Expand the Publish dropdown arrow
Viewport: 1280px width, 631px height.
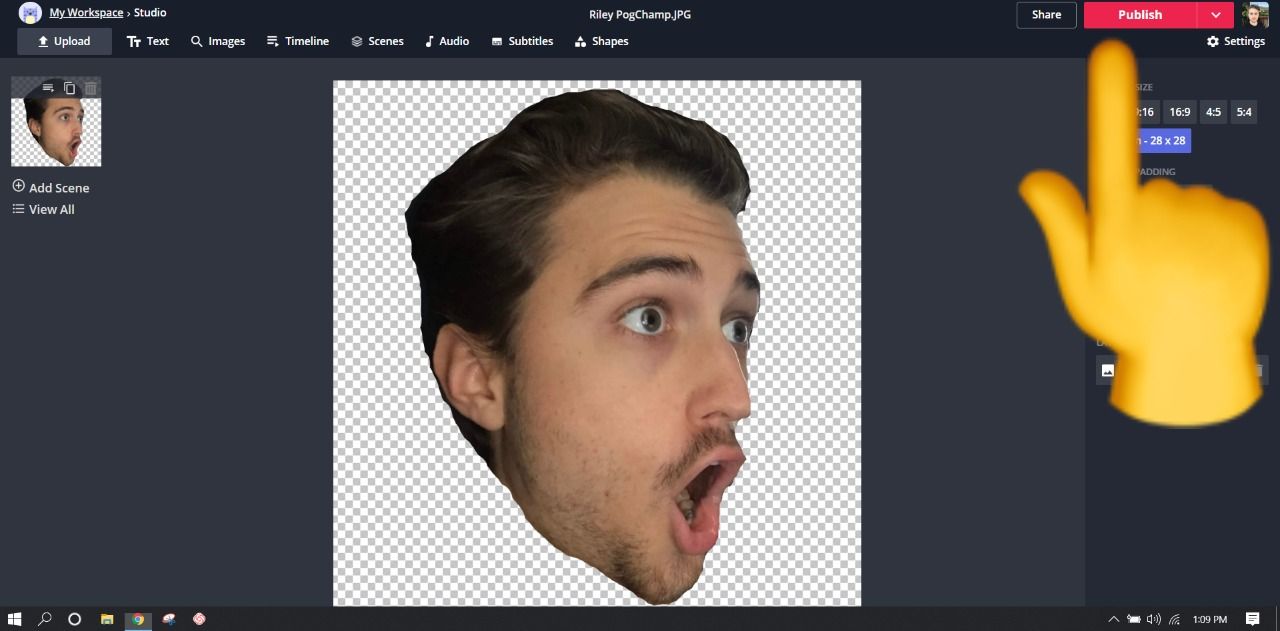tap(1215, 15)
